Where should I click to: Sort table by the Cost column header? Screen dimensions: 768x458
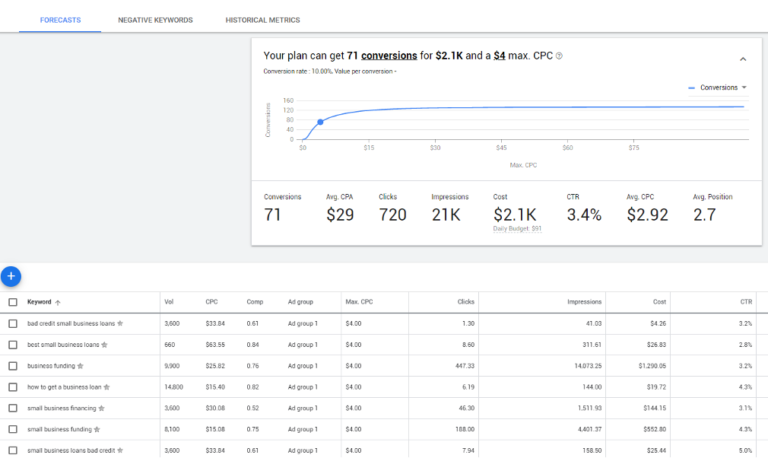659,302
